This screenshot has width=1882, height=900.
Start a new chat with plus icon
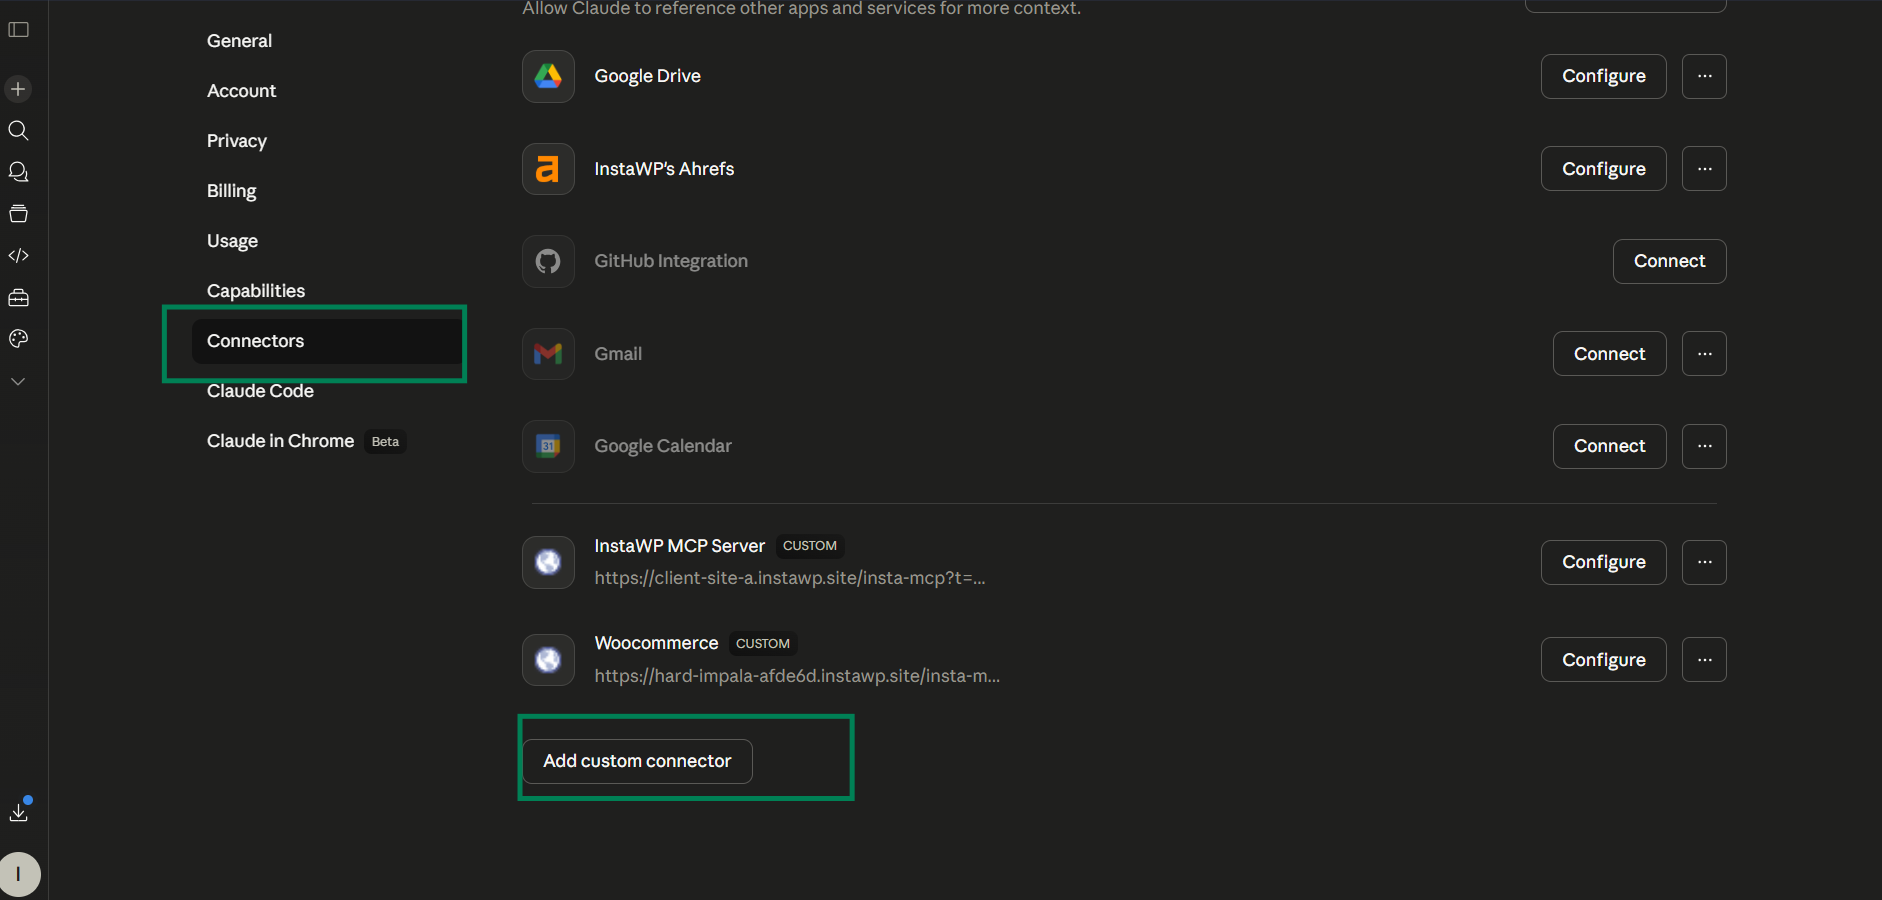[x=18, y=89]
